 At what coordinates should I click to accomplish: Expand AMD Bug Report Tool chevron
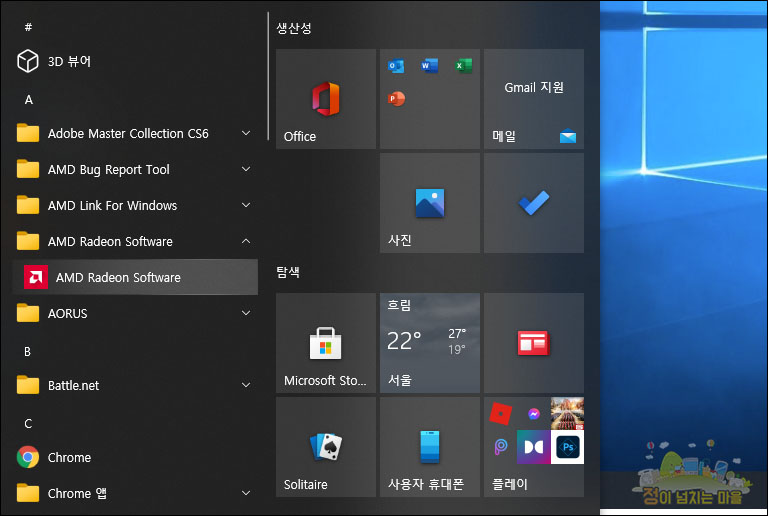(x=246, y=169)
